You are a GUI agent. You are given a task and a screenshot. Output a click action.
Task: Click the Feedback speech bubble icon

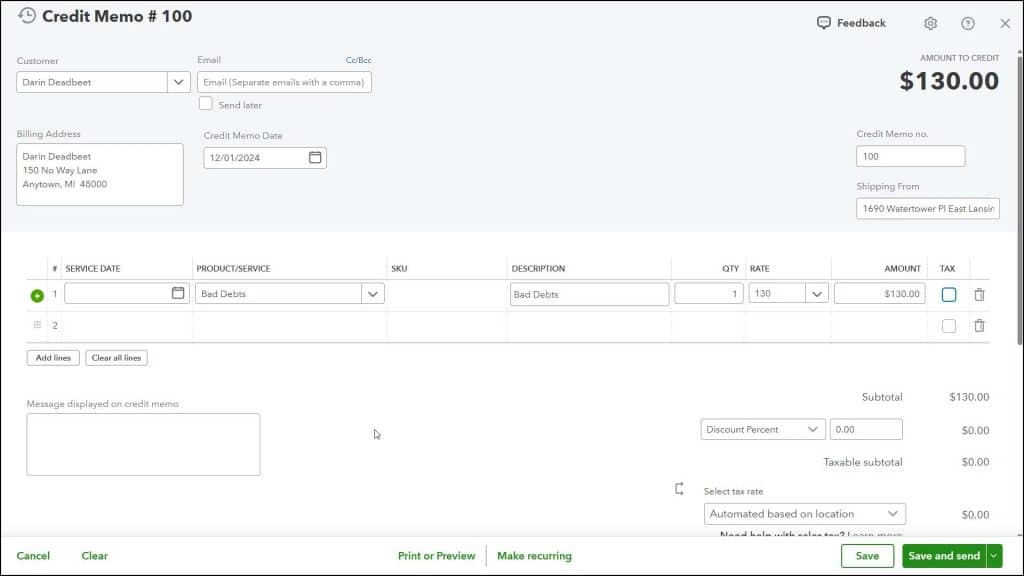tap(824, 23)
